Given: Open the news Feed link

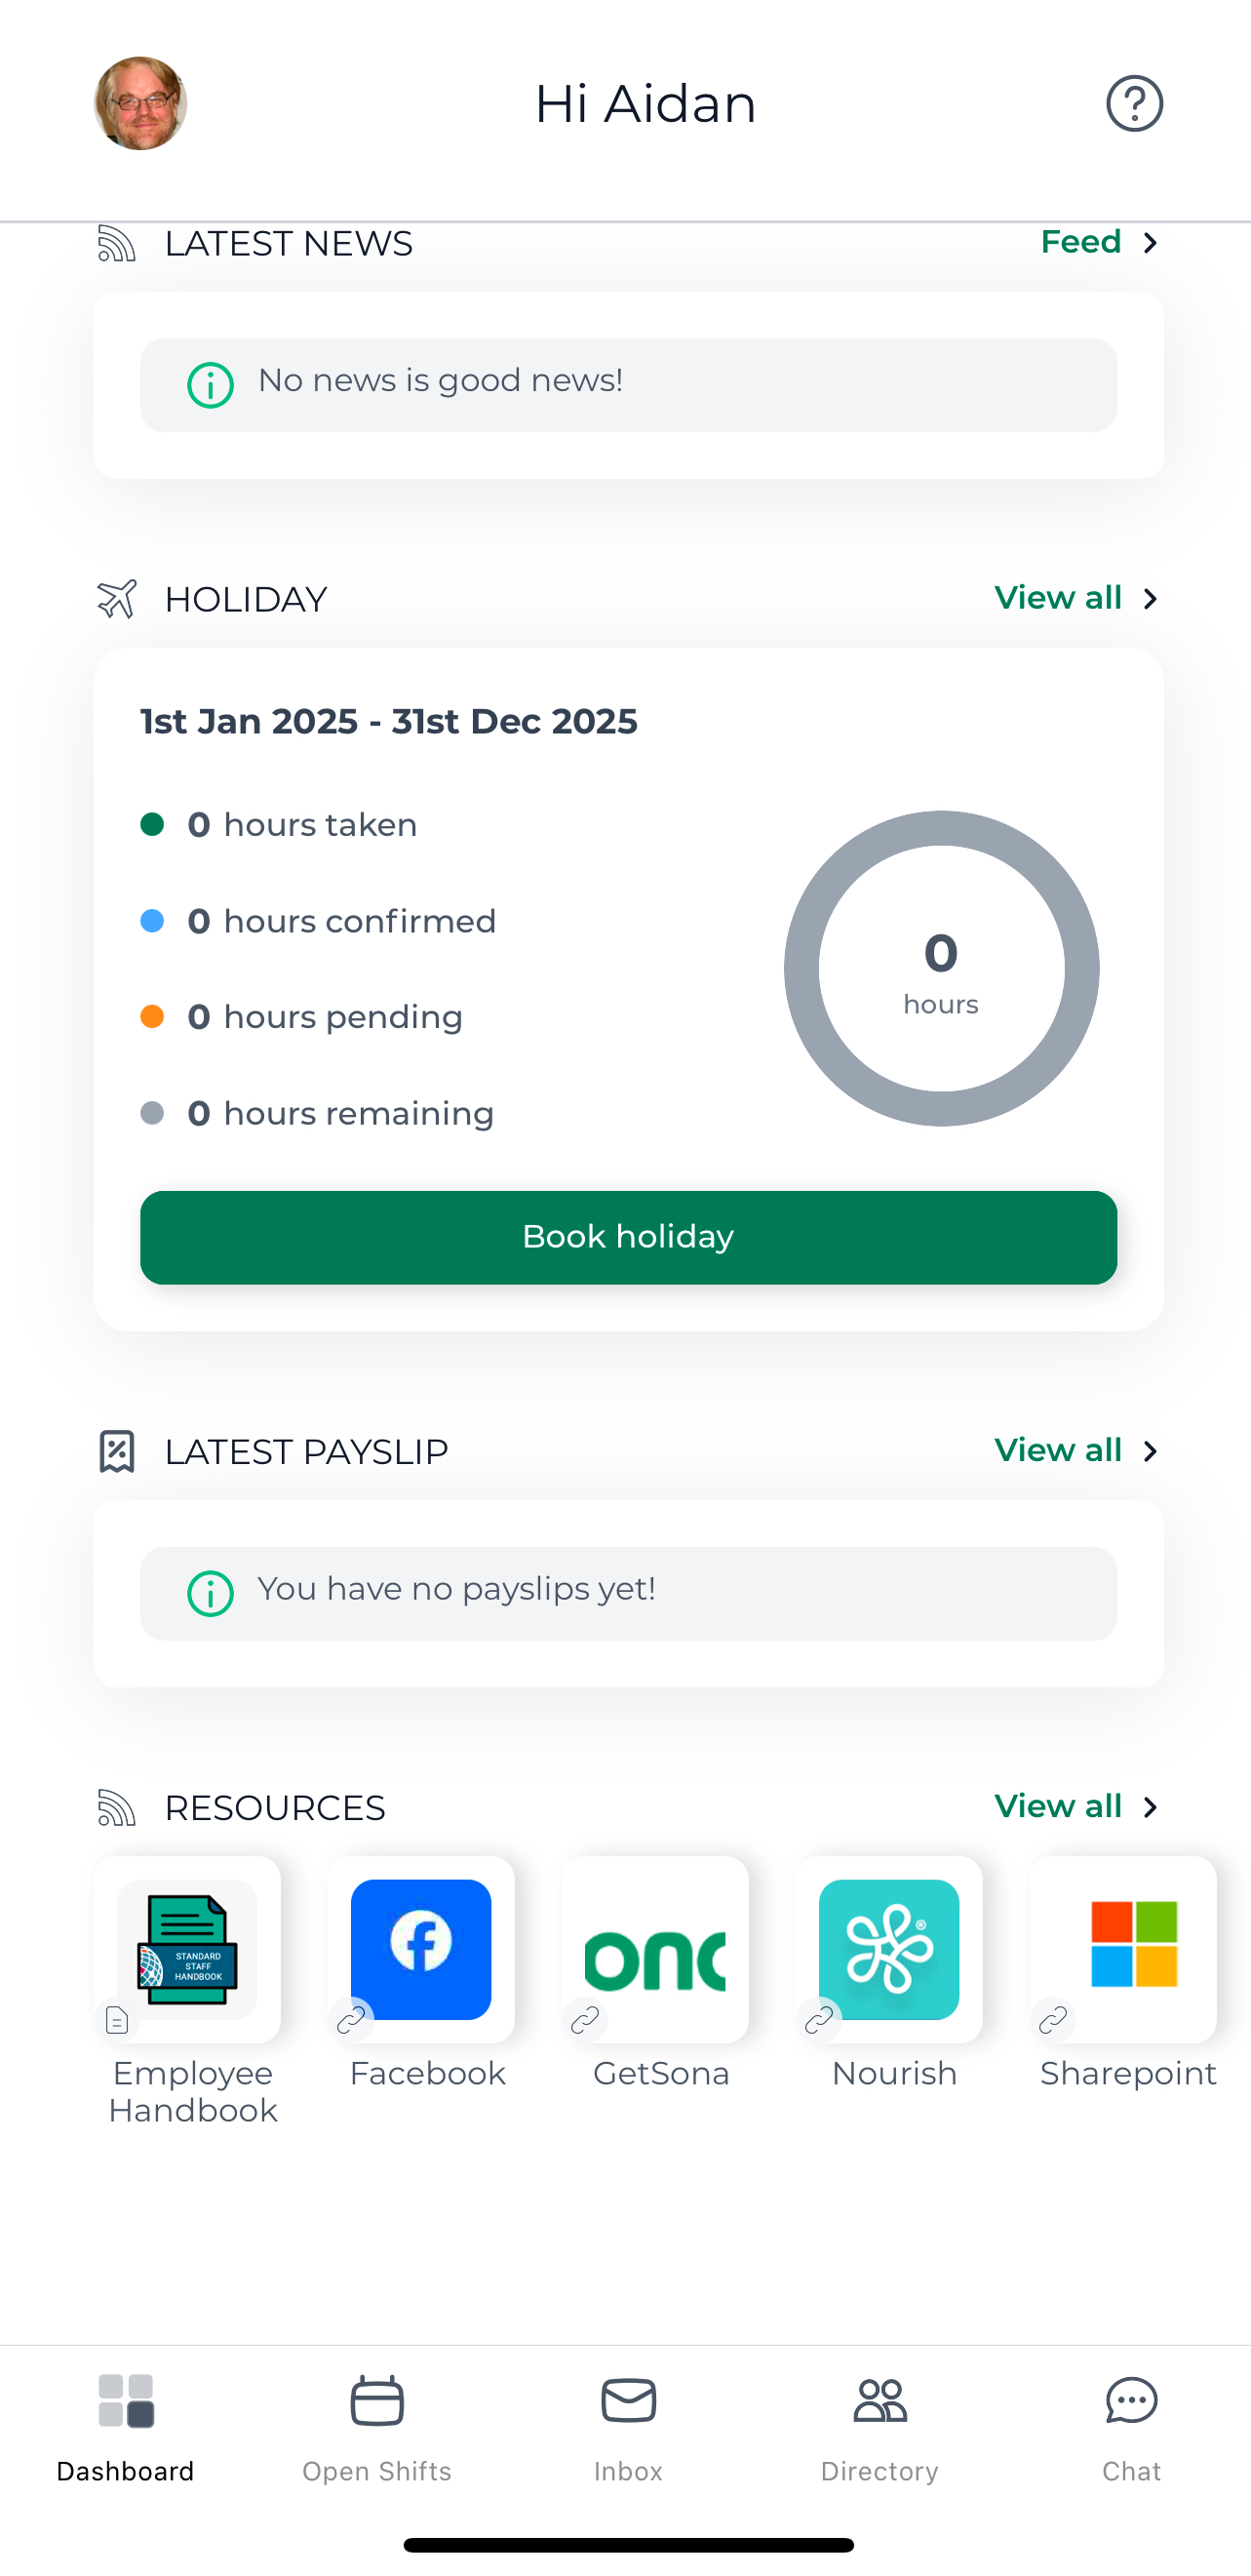Looking at the screenshot, I should (x=1098, y=242).
